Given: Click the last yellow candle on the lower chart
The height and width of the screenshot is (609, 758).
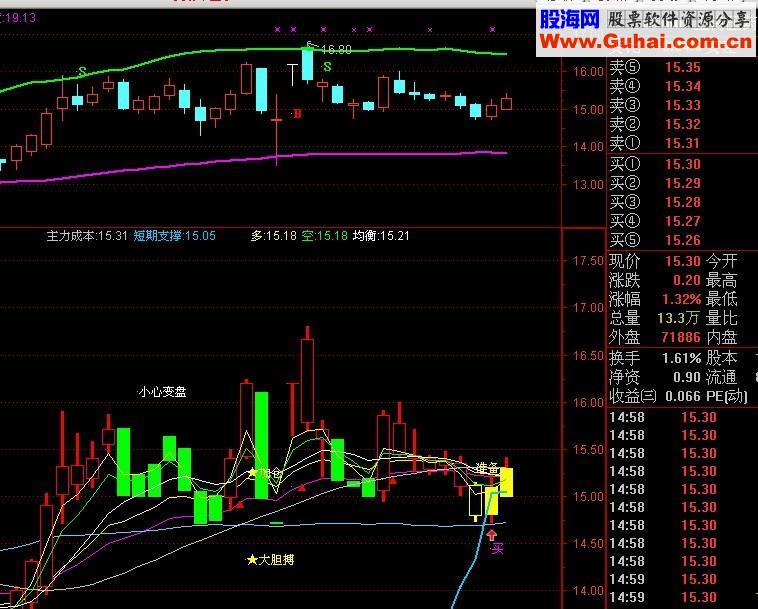Looking at the screenshot, I should (x=507, y=482).
